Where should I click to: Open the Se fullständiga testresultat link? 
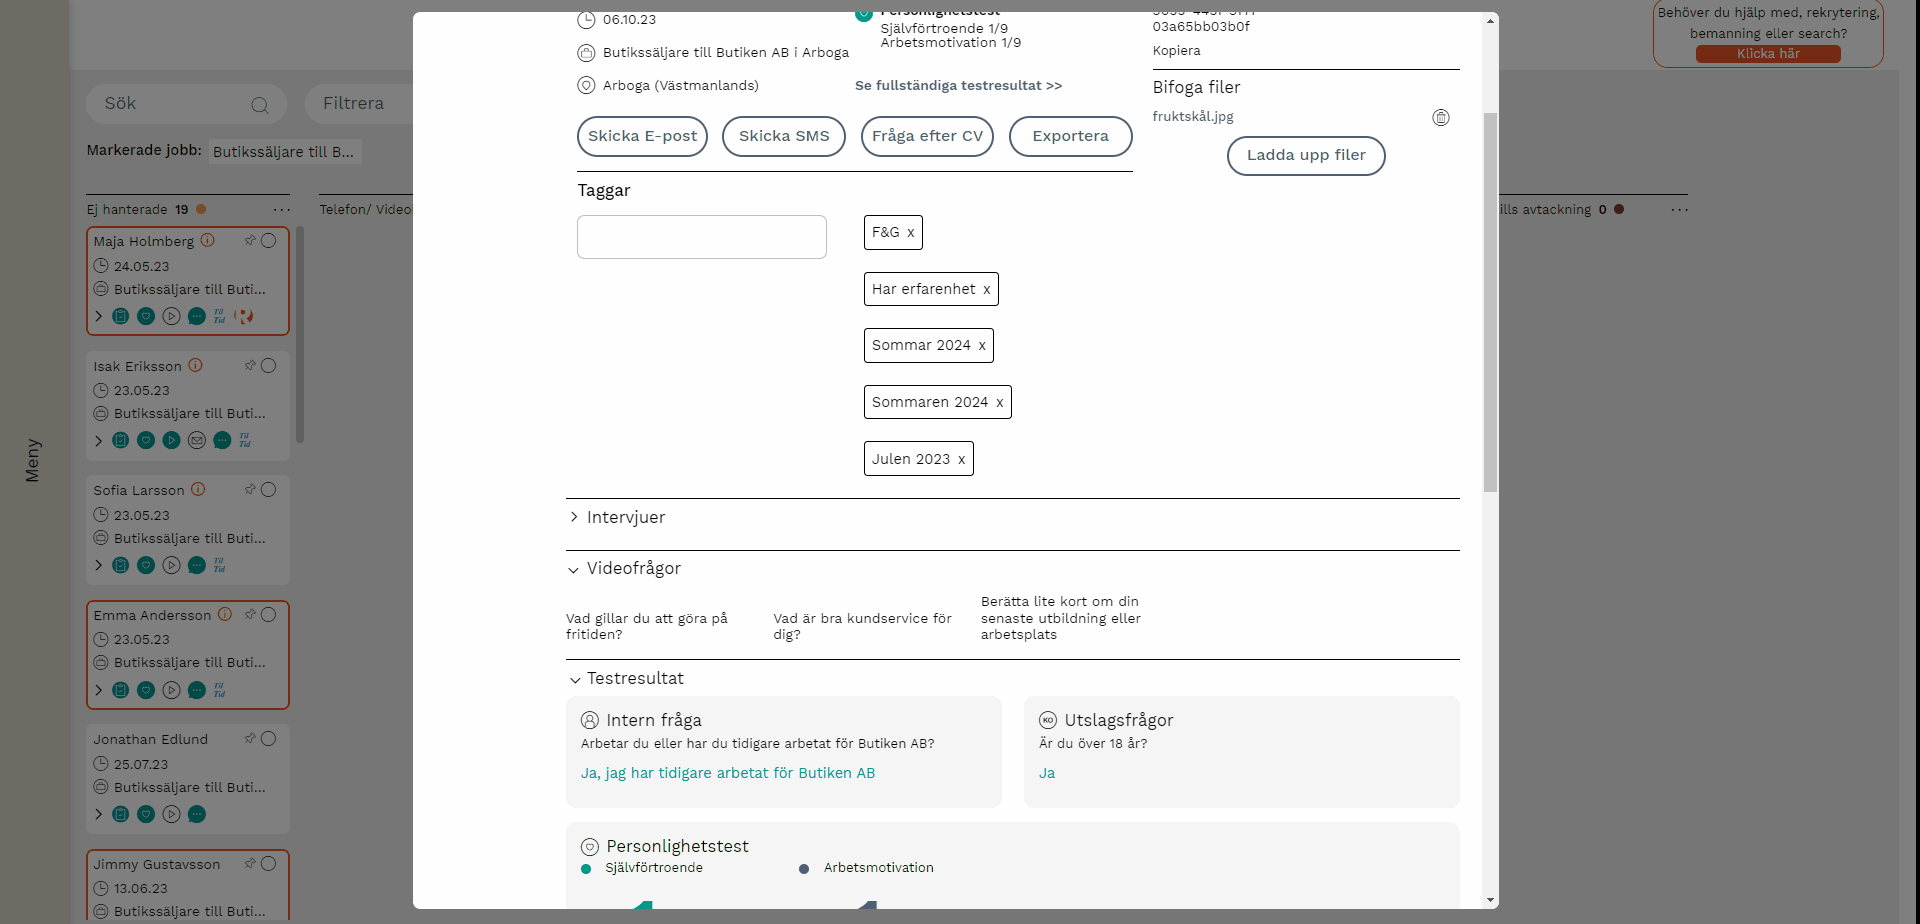958,86
